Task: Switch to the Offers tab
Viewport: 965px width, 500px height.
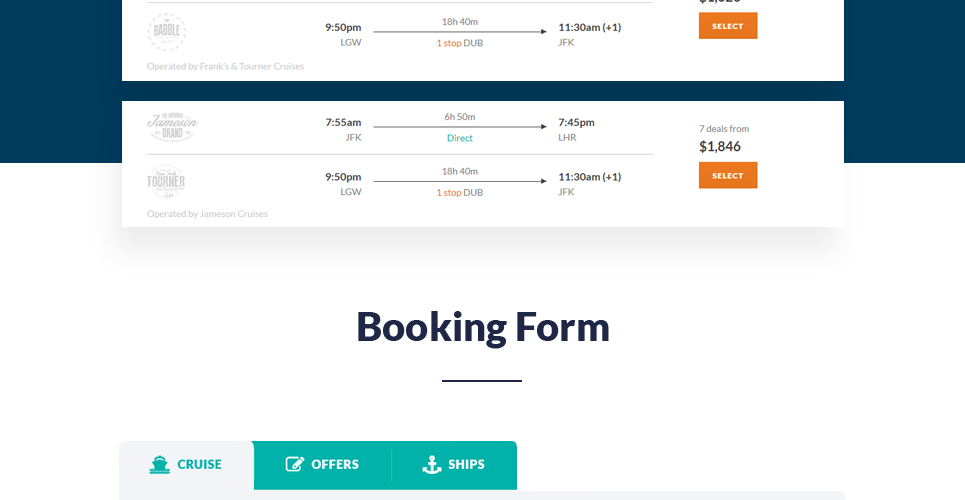Action: click(322, 466)
